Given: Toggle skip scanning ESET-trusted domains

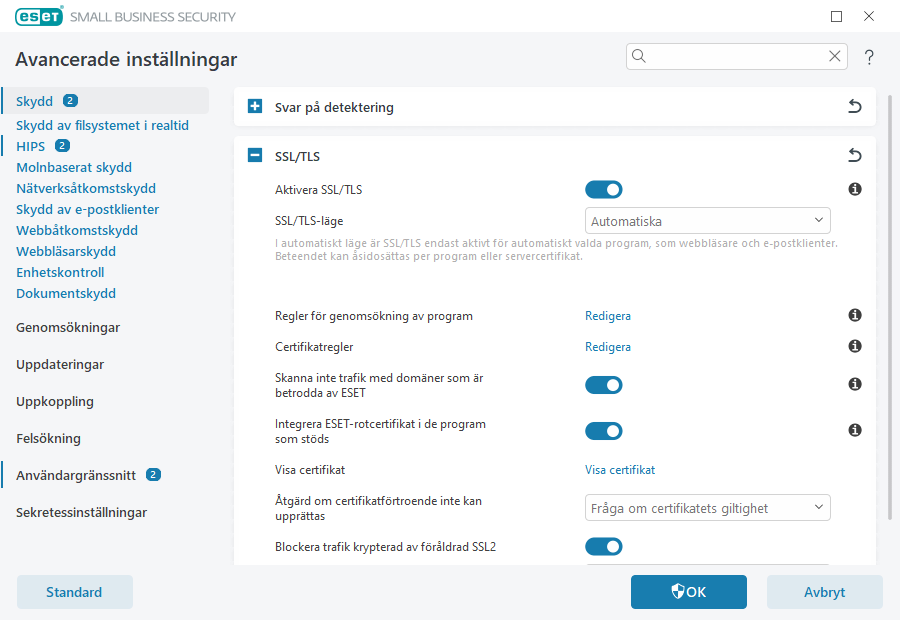Looking at the screenshot, I should 604,384.
